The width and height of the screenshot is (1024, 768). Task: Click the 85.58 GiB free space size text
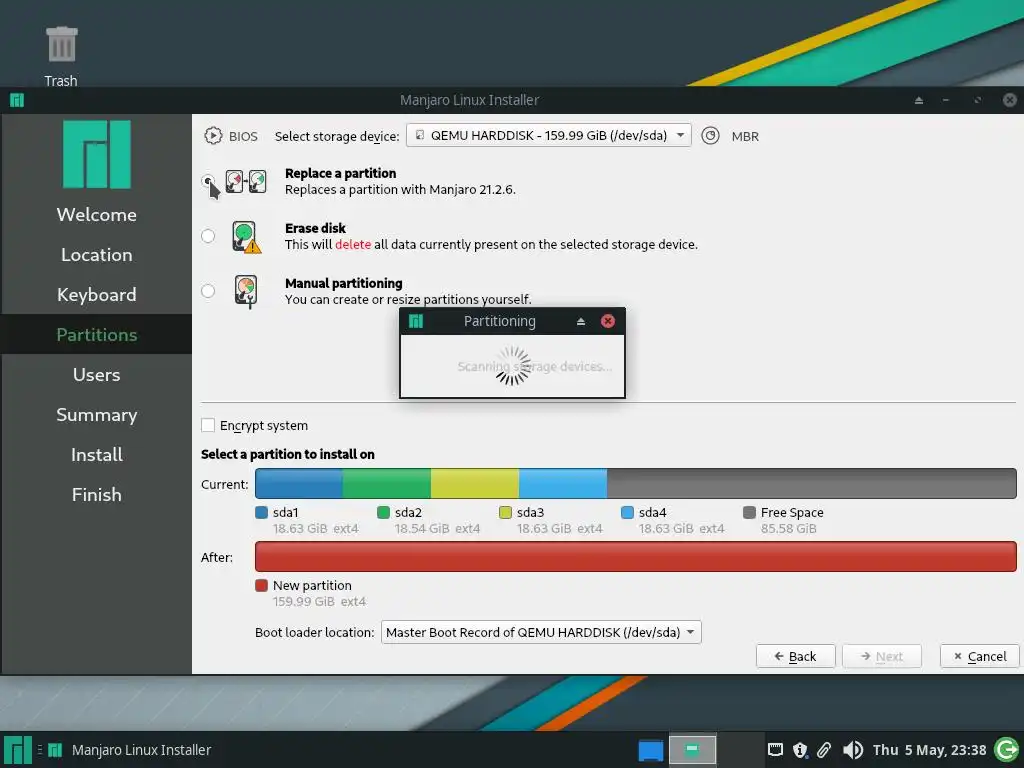[x=788, y=529]
